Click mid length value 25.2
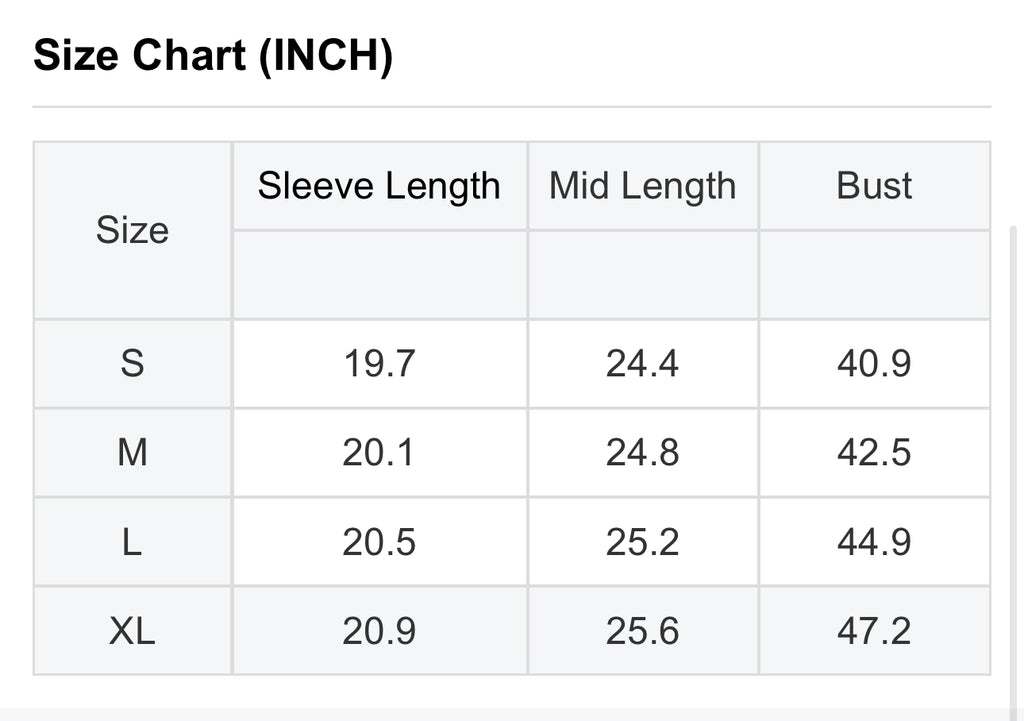Screen dimensions: 1024x721 pos(643,542)
